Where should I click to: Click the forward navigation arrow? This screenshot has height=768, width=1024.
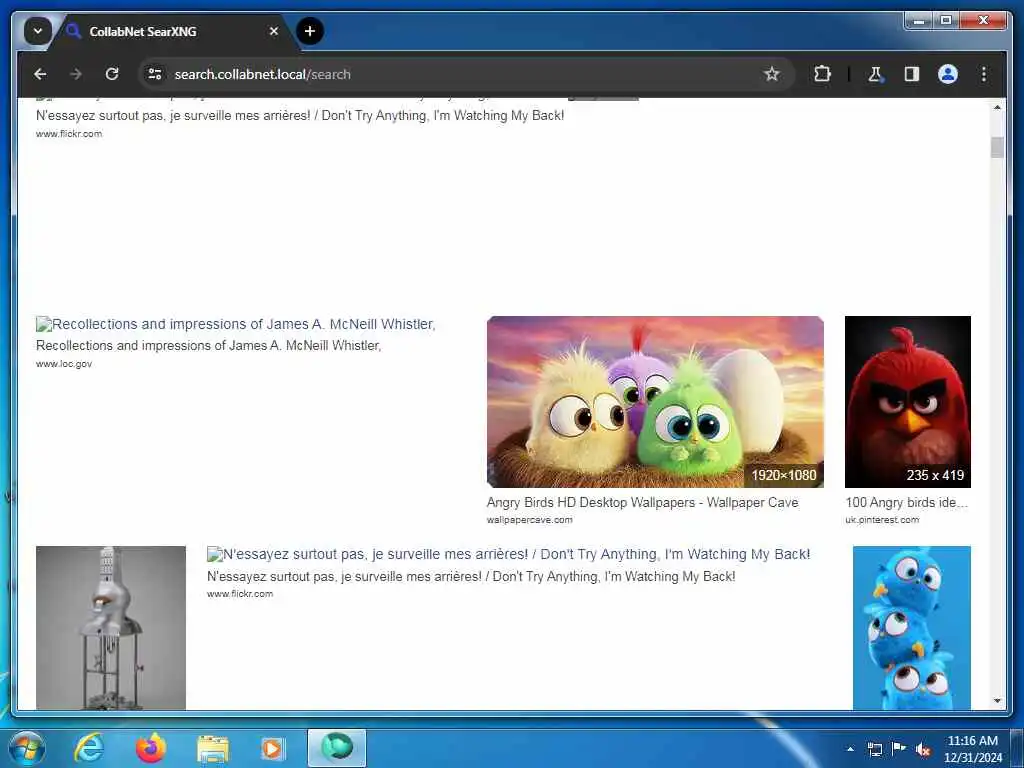76,74
